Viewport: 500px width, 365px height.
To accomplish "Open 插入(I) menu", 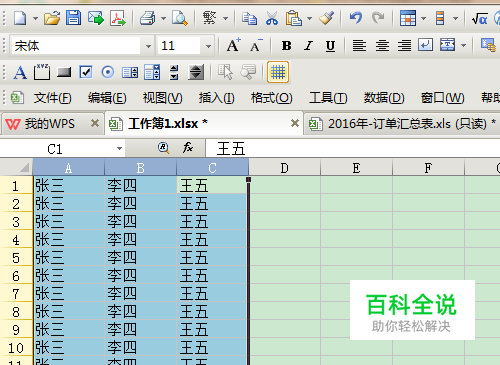I will 217,98.
